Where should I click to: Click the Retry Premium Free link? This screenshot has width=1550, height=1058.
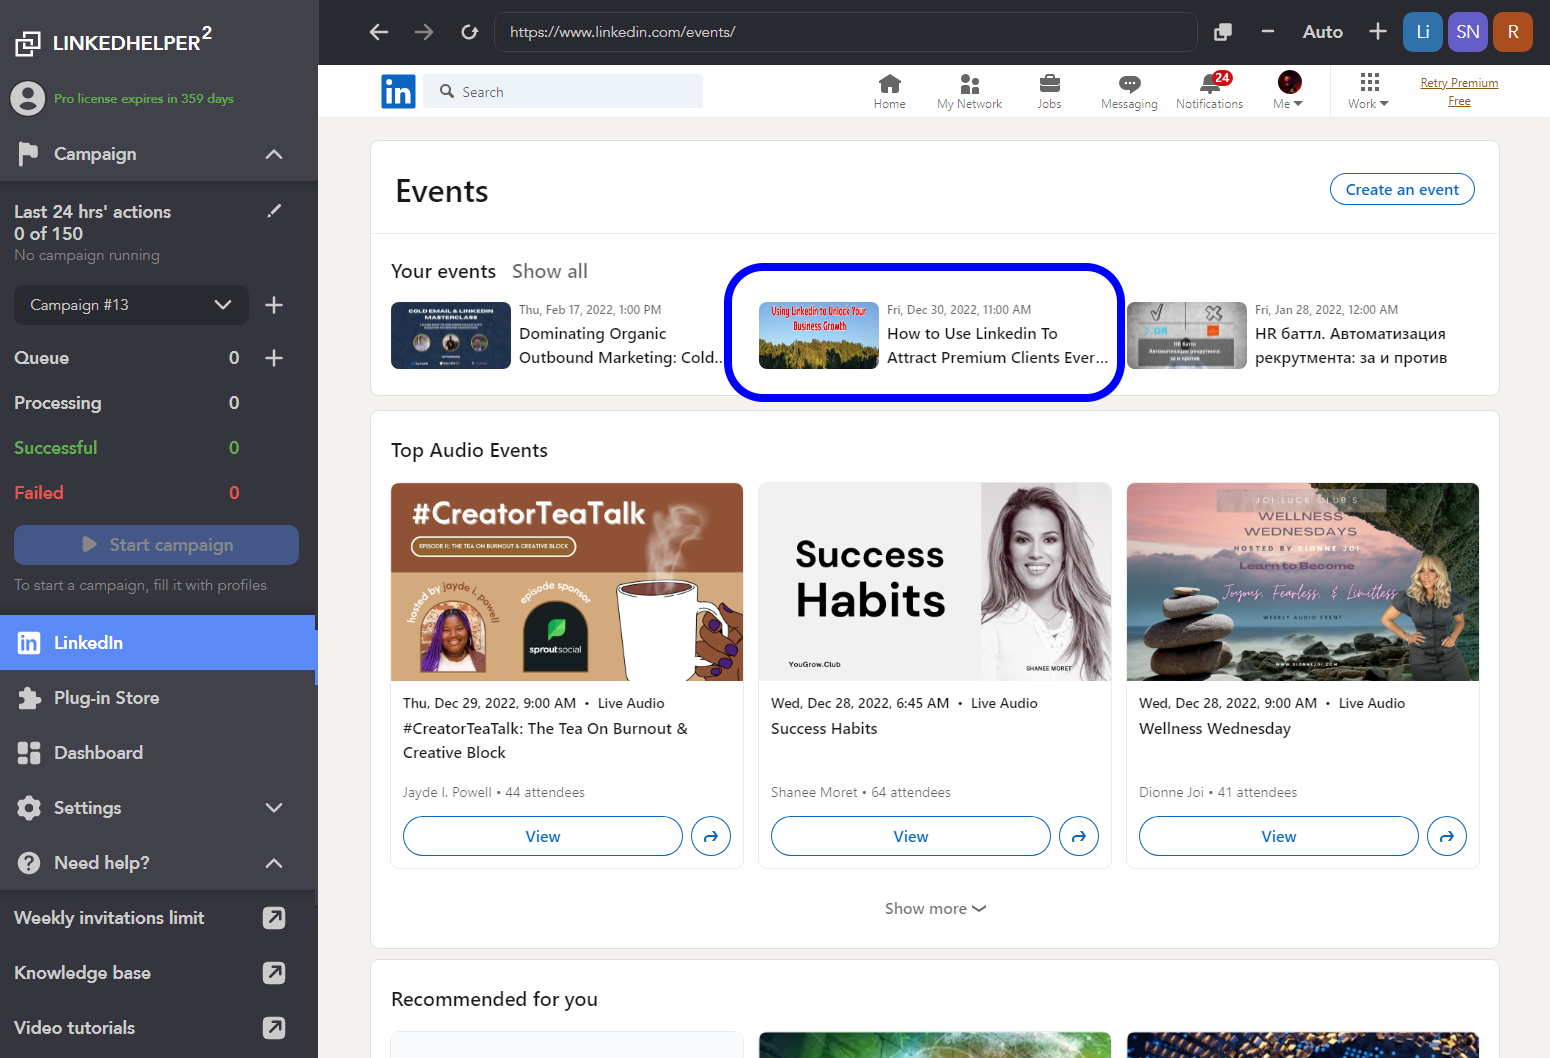click(1459, 92)
